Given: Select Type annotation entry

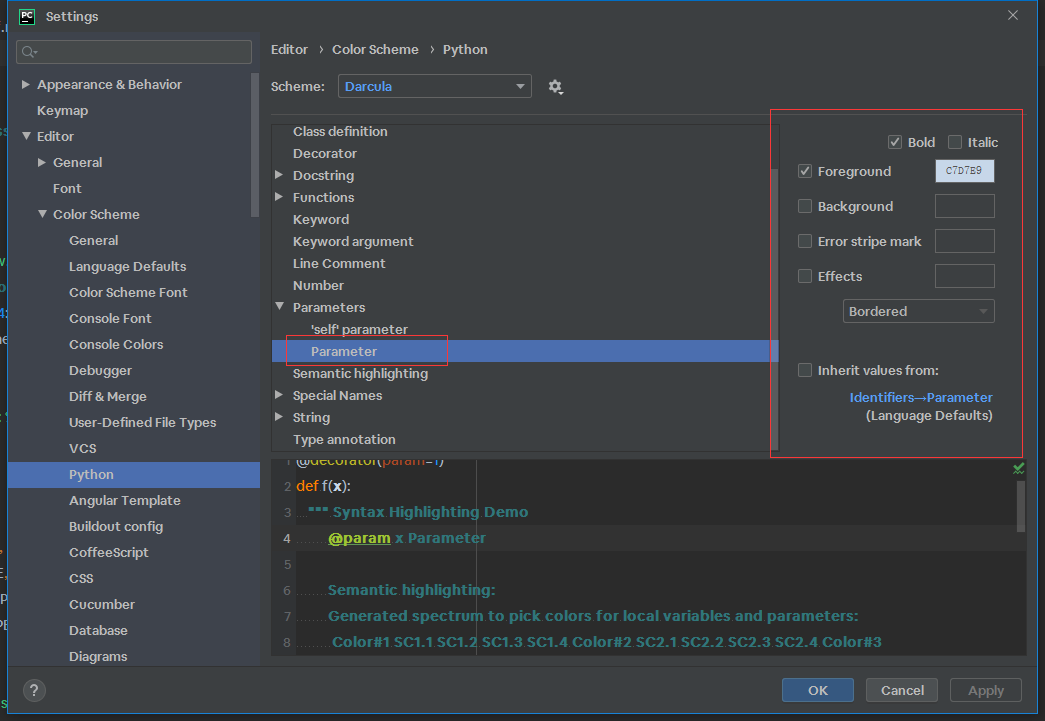Looking at the screenshot, I should click(x=345, y=439).
